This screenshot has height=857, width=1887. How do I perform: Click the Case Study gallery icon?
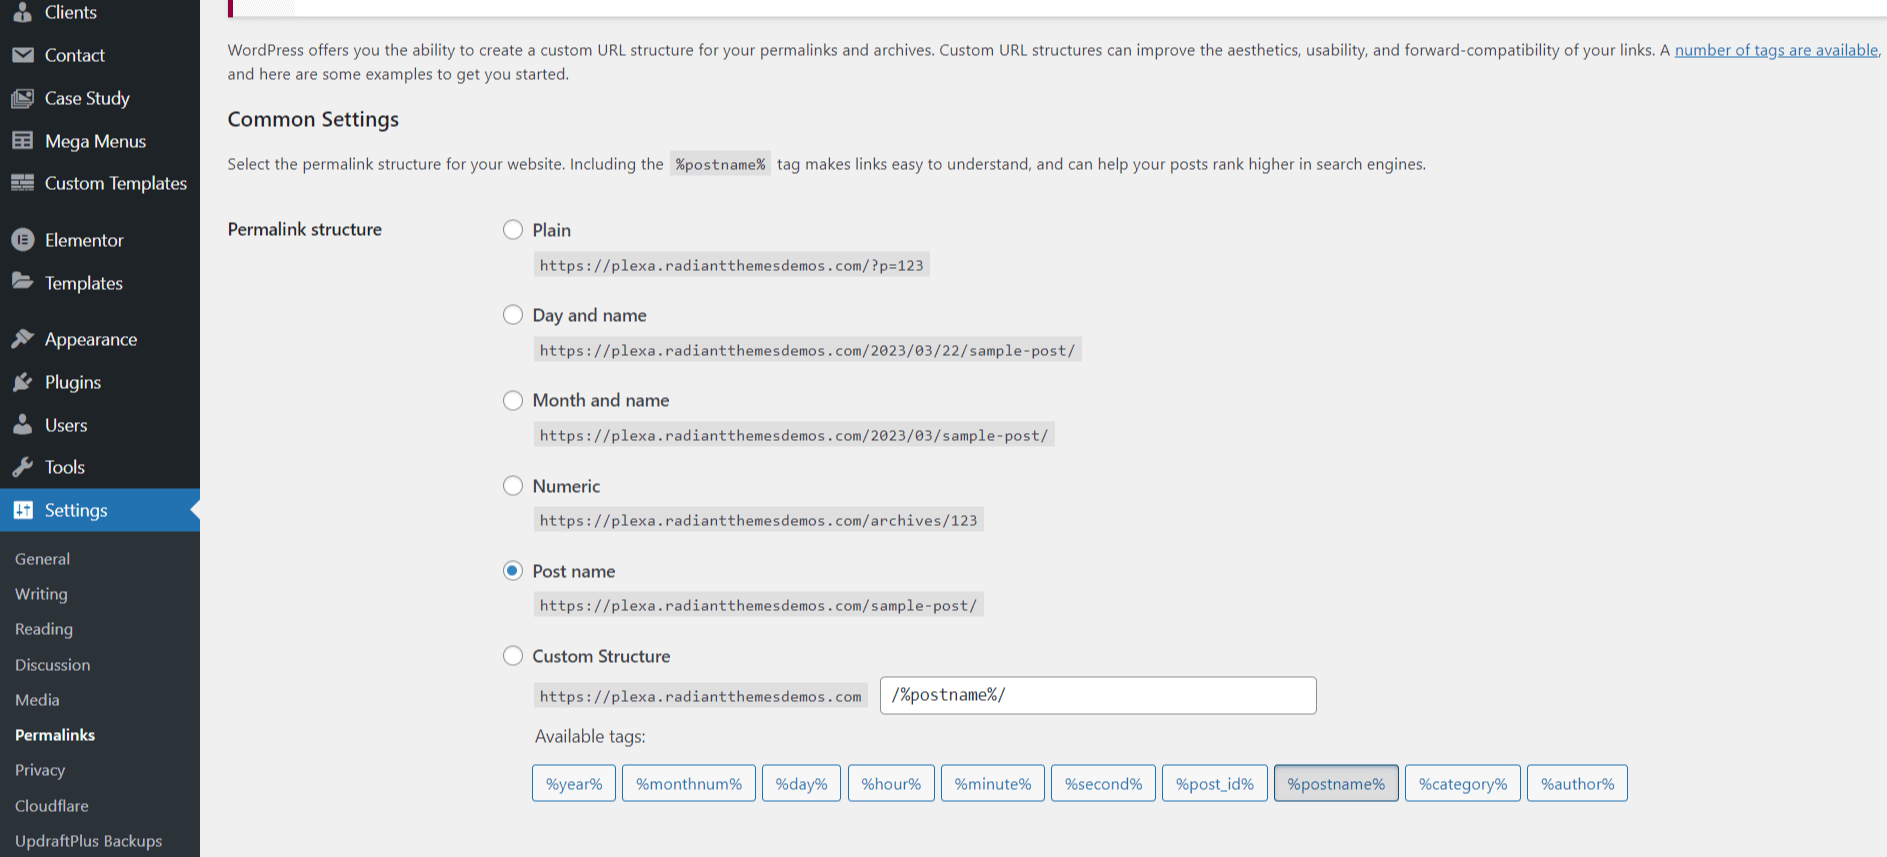[x=22, y=98]
